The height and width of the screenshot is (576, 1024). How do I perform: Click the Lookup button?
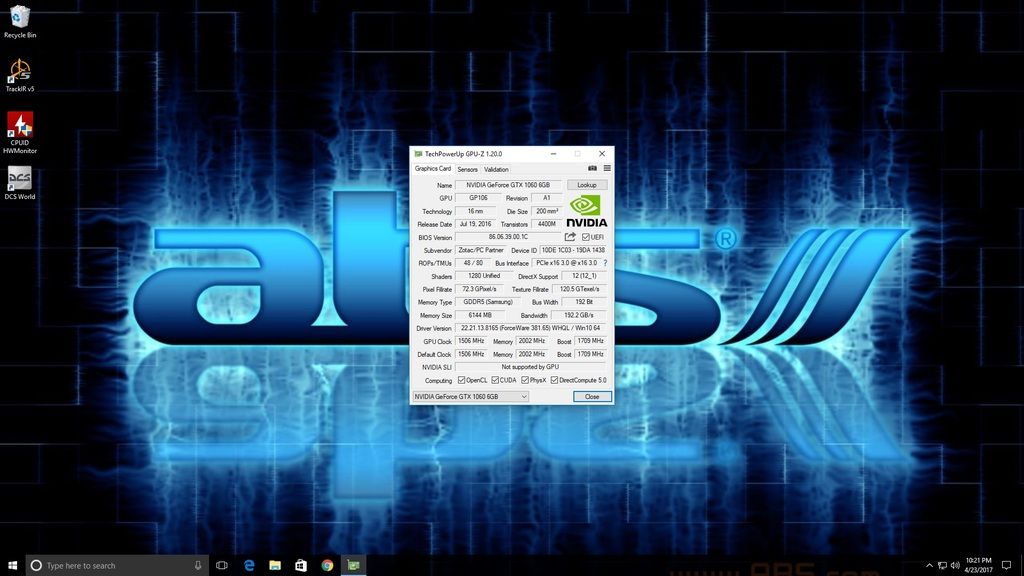coord(587,185)
